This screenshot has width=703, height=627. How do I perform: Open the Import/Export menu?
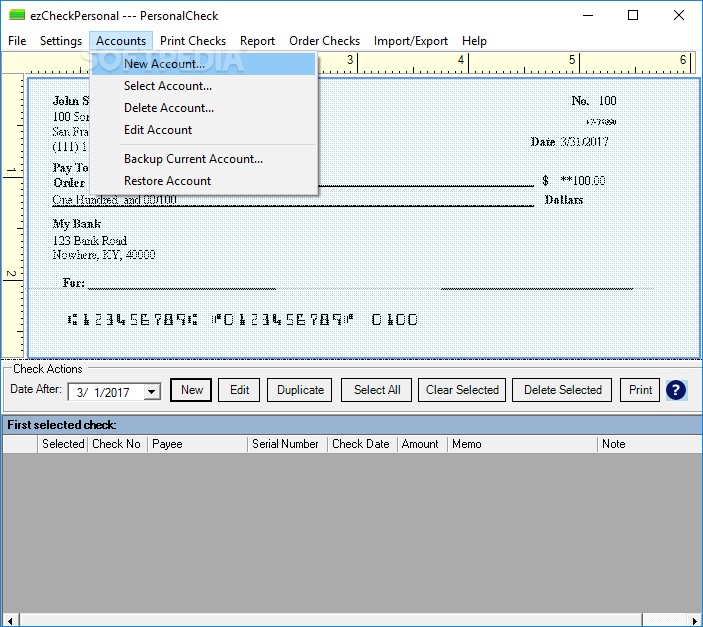click(411, 41)
